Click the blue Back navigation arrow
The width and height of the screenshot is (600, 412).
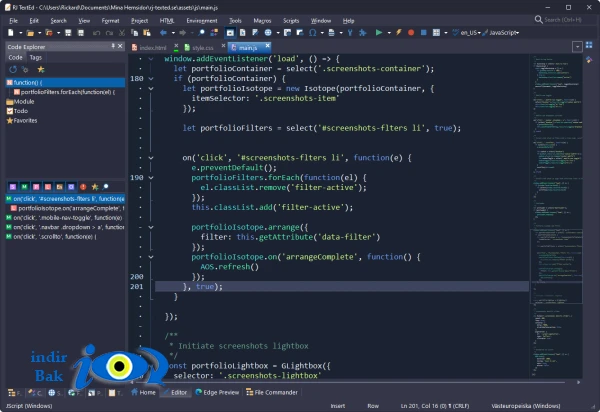tap(163, 33)
